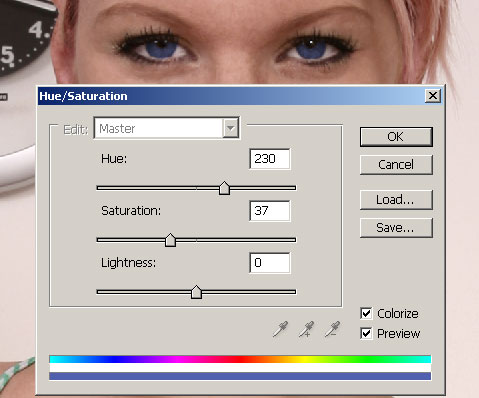Select the add-to-sample eyedropper plus icon

click(306, 329)
